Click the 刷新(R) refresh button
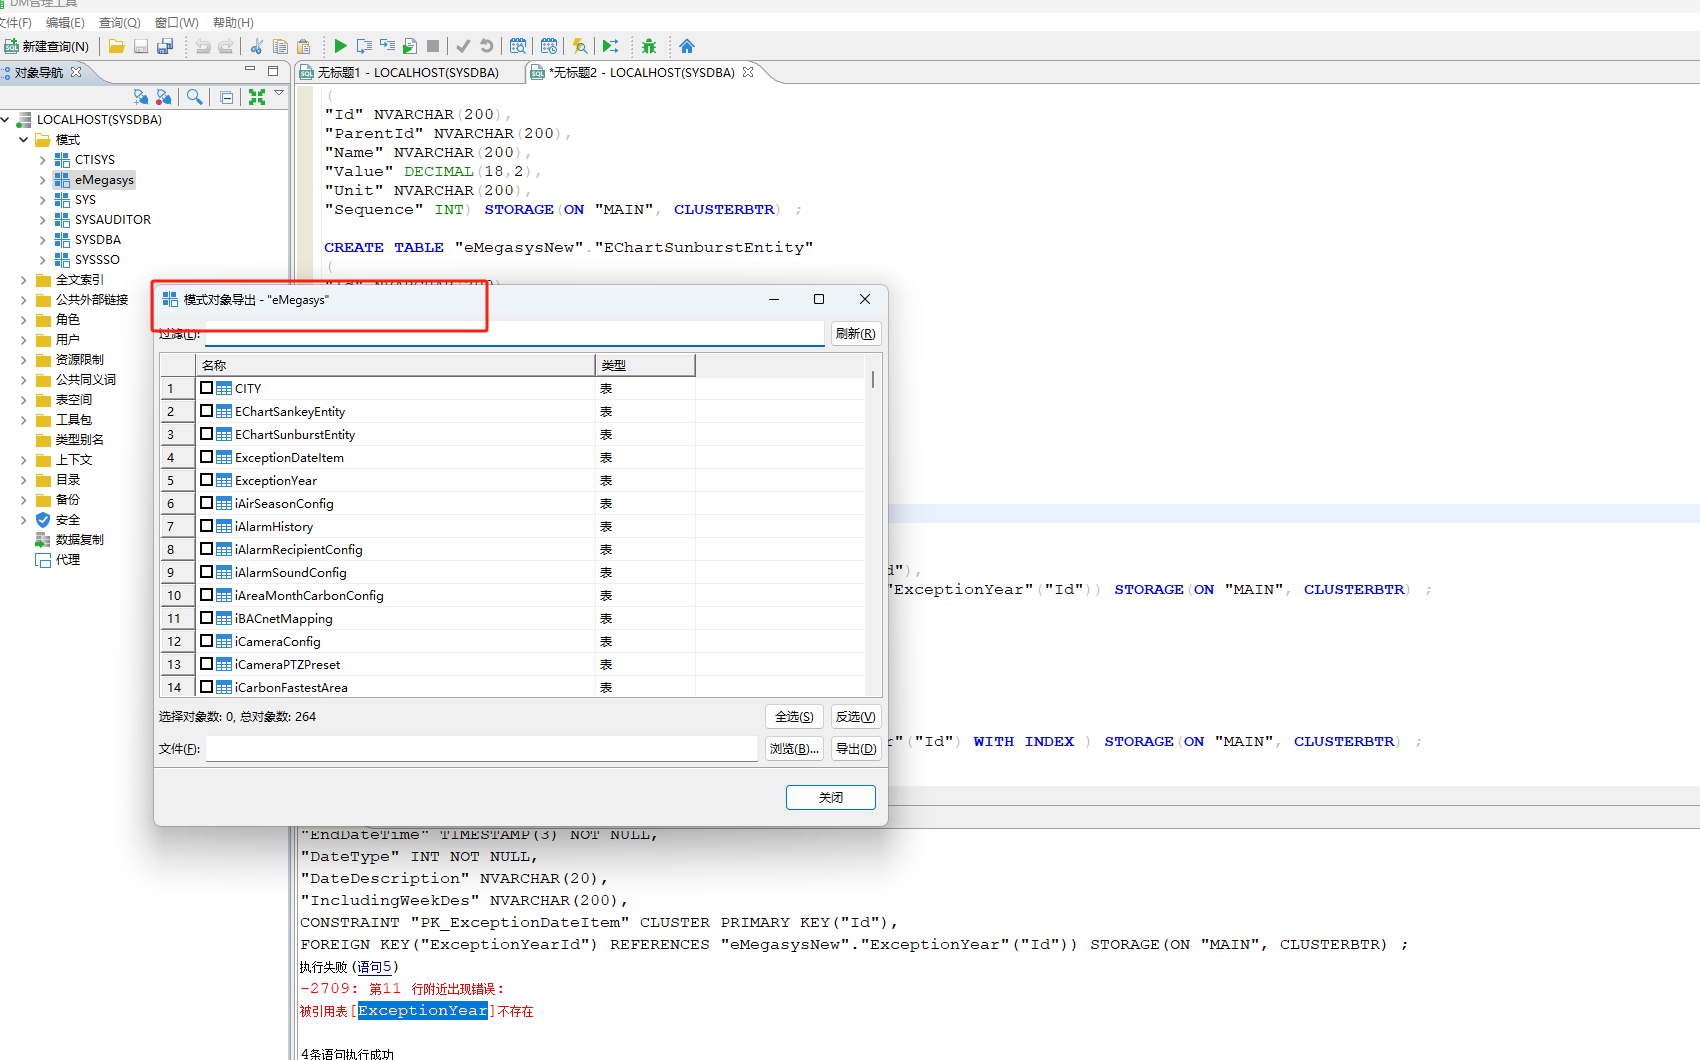 [x=856, y=334]
